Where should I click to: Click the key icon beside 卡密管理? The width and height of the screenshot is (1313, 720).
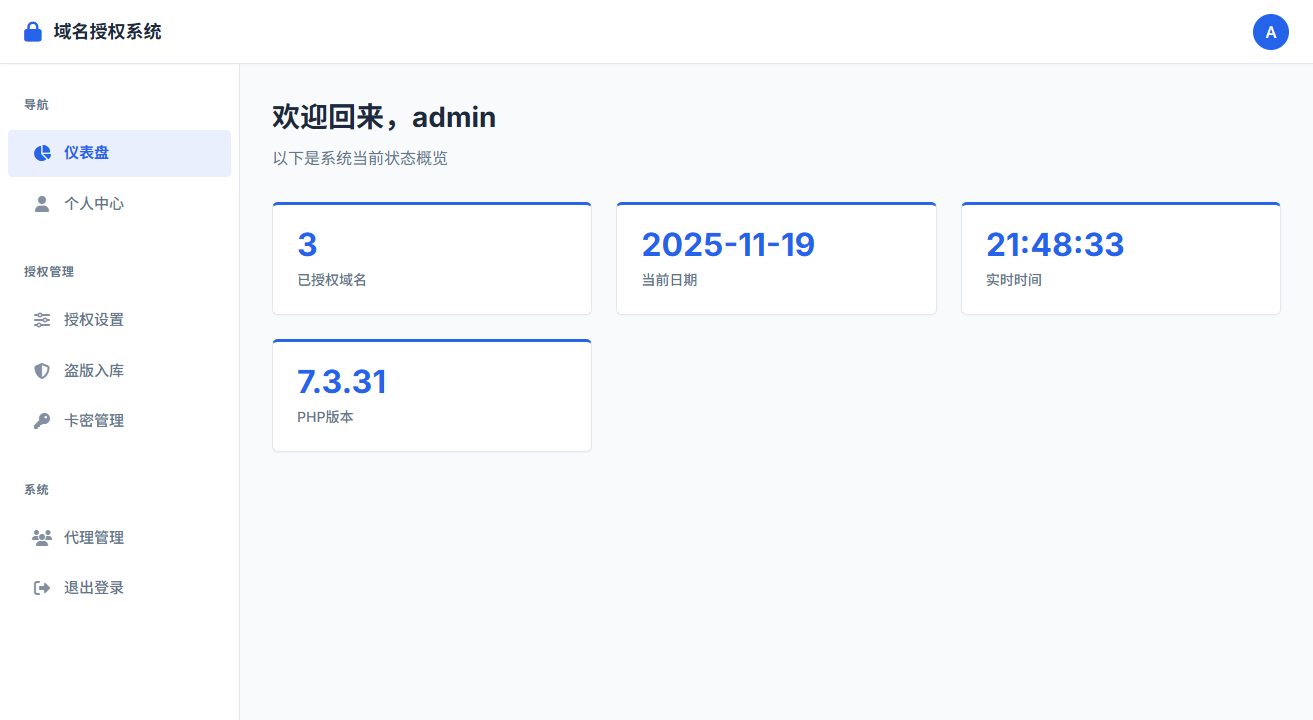42,421
